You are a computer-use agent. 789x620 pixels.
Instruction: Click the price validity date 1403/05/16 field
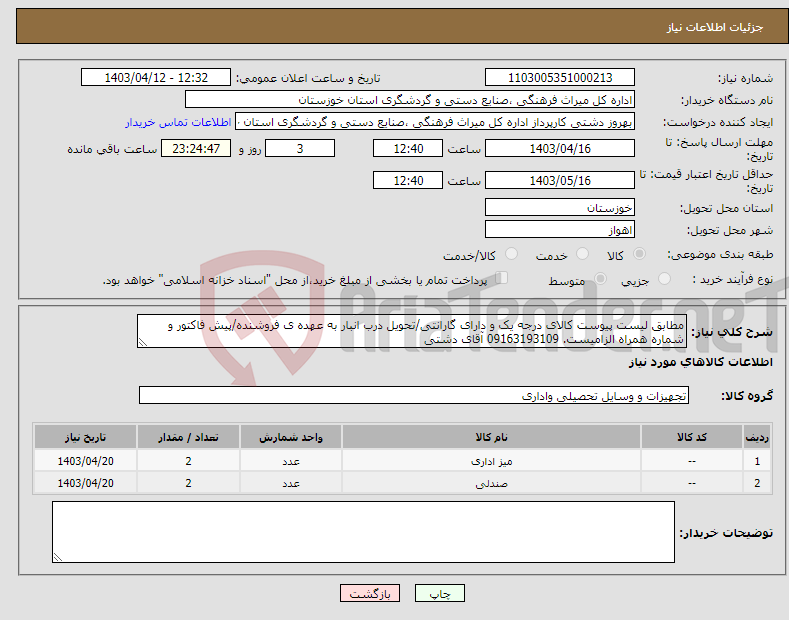[560, 180]
